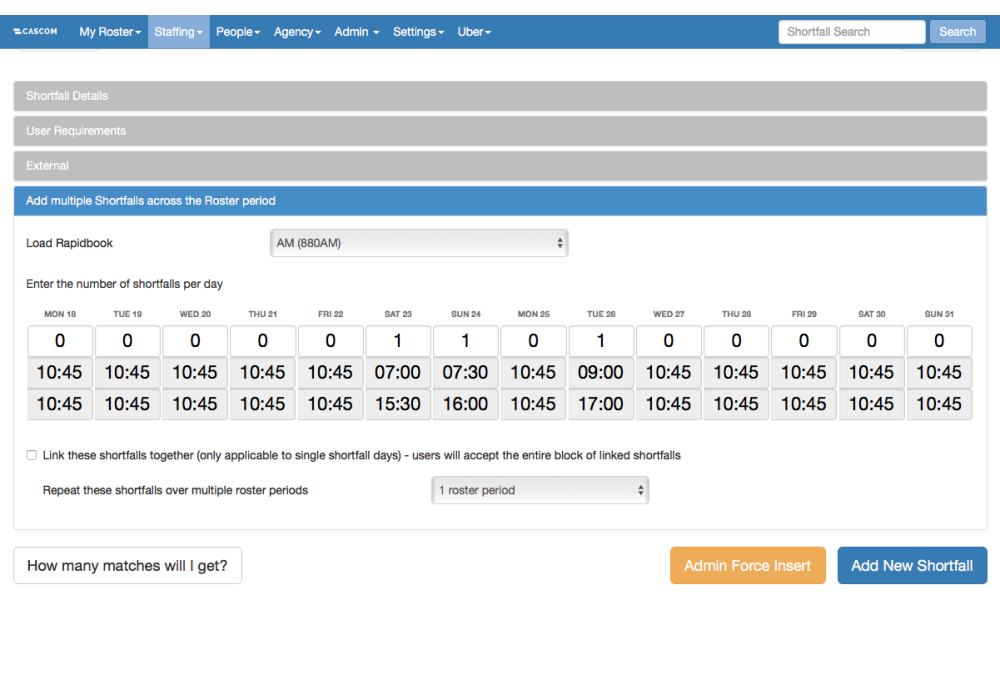Open the Staffing menu
The width and height of the screenshot is (1000, 684).
click(x=178, y=32)
